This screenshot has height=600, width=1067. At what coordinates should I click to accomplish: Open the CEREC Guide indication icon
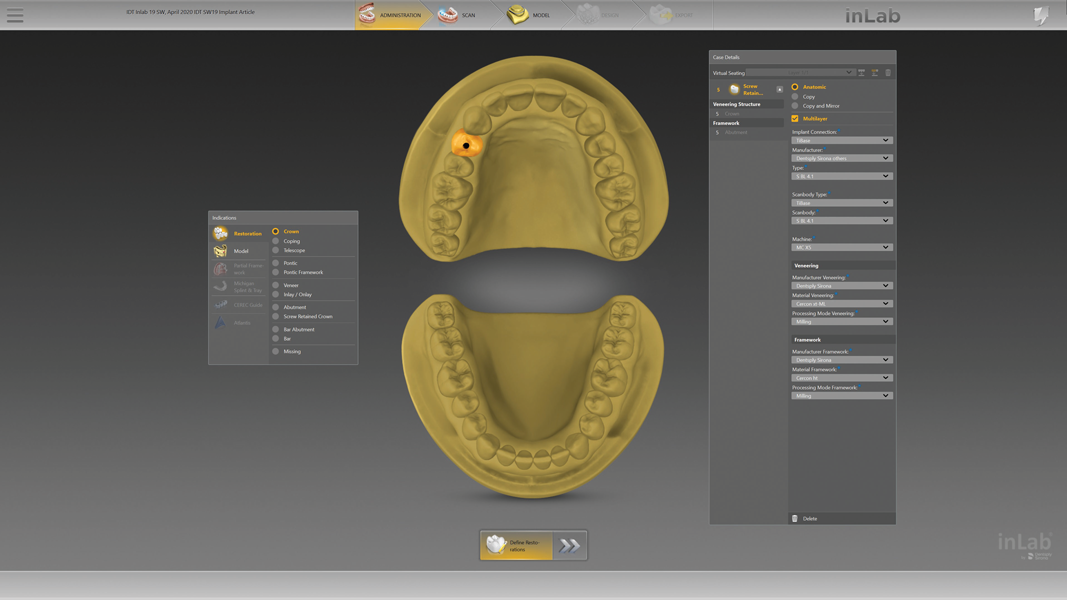pyautogui.click(x=221, y=305)
